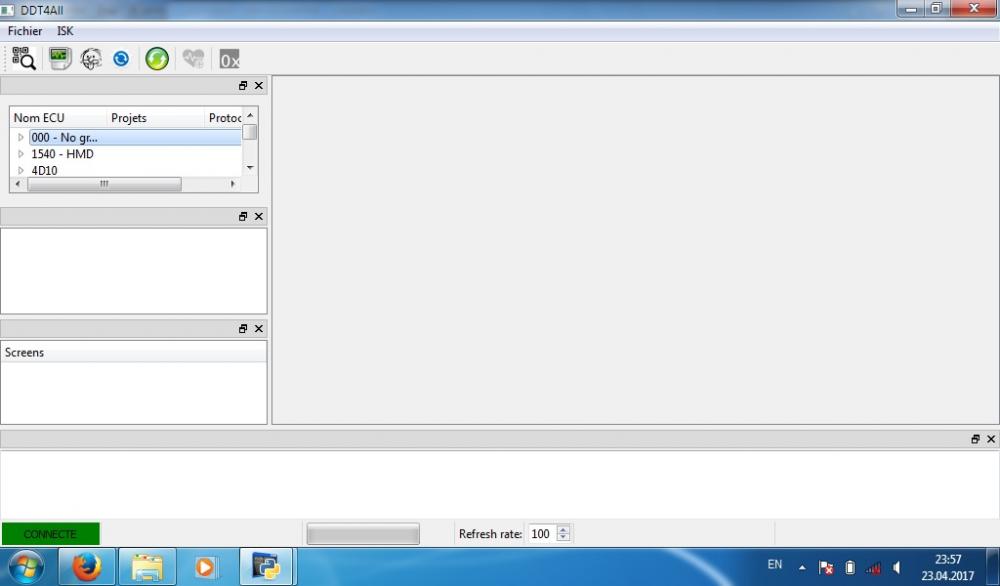Expand the 4D10 tree node
Image resolution: width=1000 pixels, height=586 pixels.
click(20, 170)
